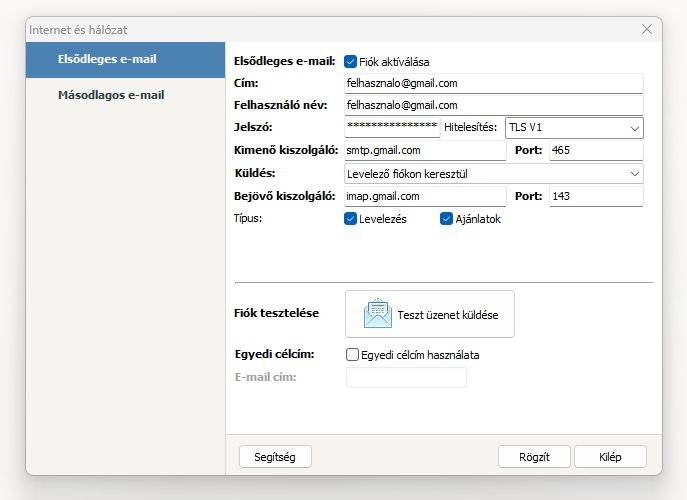Click the envelope icon on test message button
The image size is (687, 500).
coord(378,314)
